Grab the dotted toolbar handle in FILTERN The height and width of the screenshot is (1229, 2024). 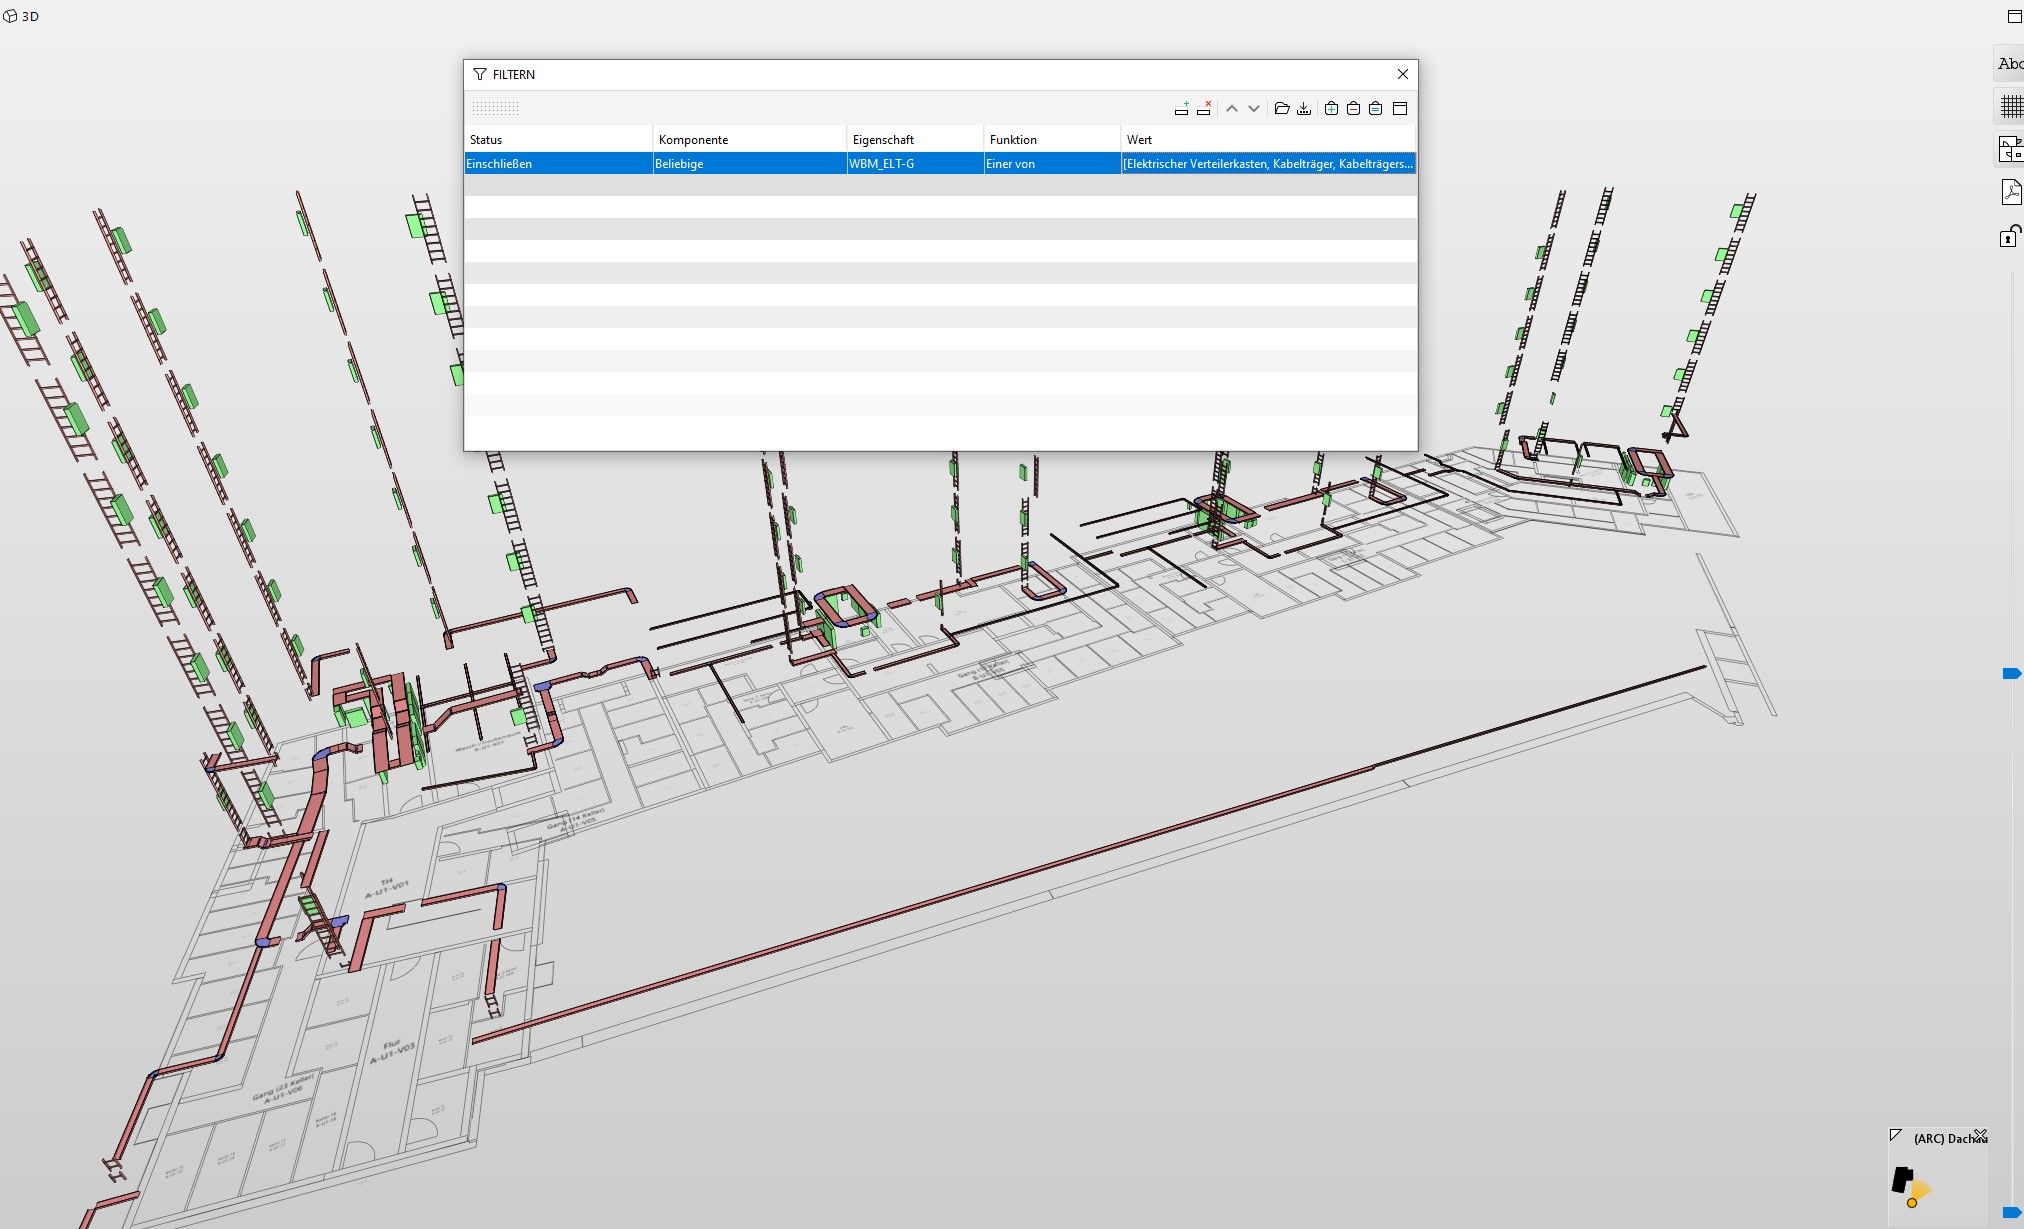pos(495,108)
